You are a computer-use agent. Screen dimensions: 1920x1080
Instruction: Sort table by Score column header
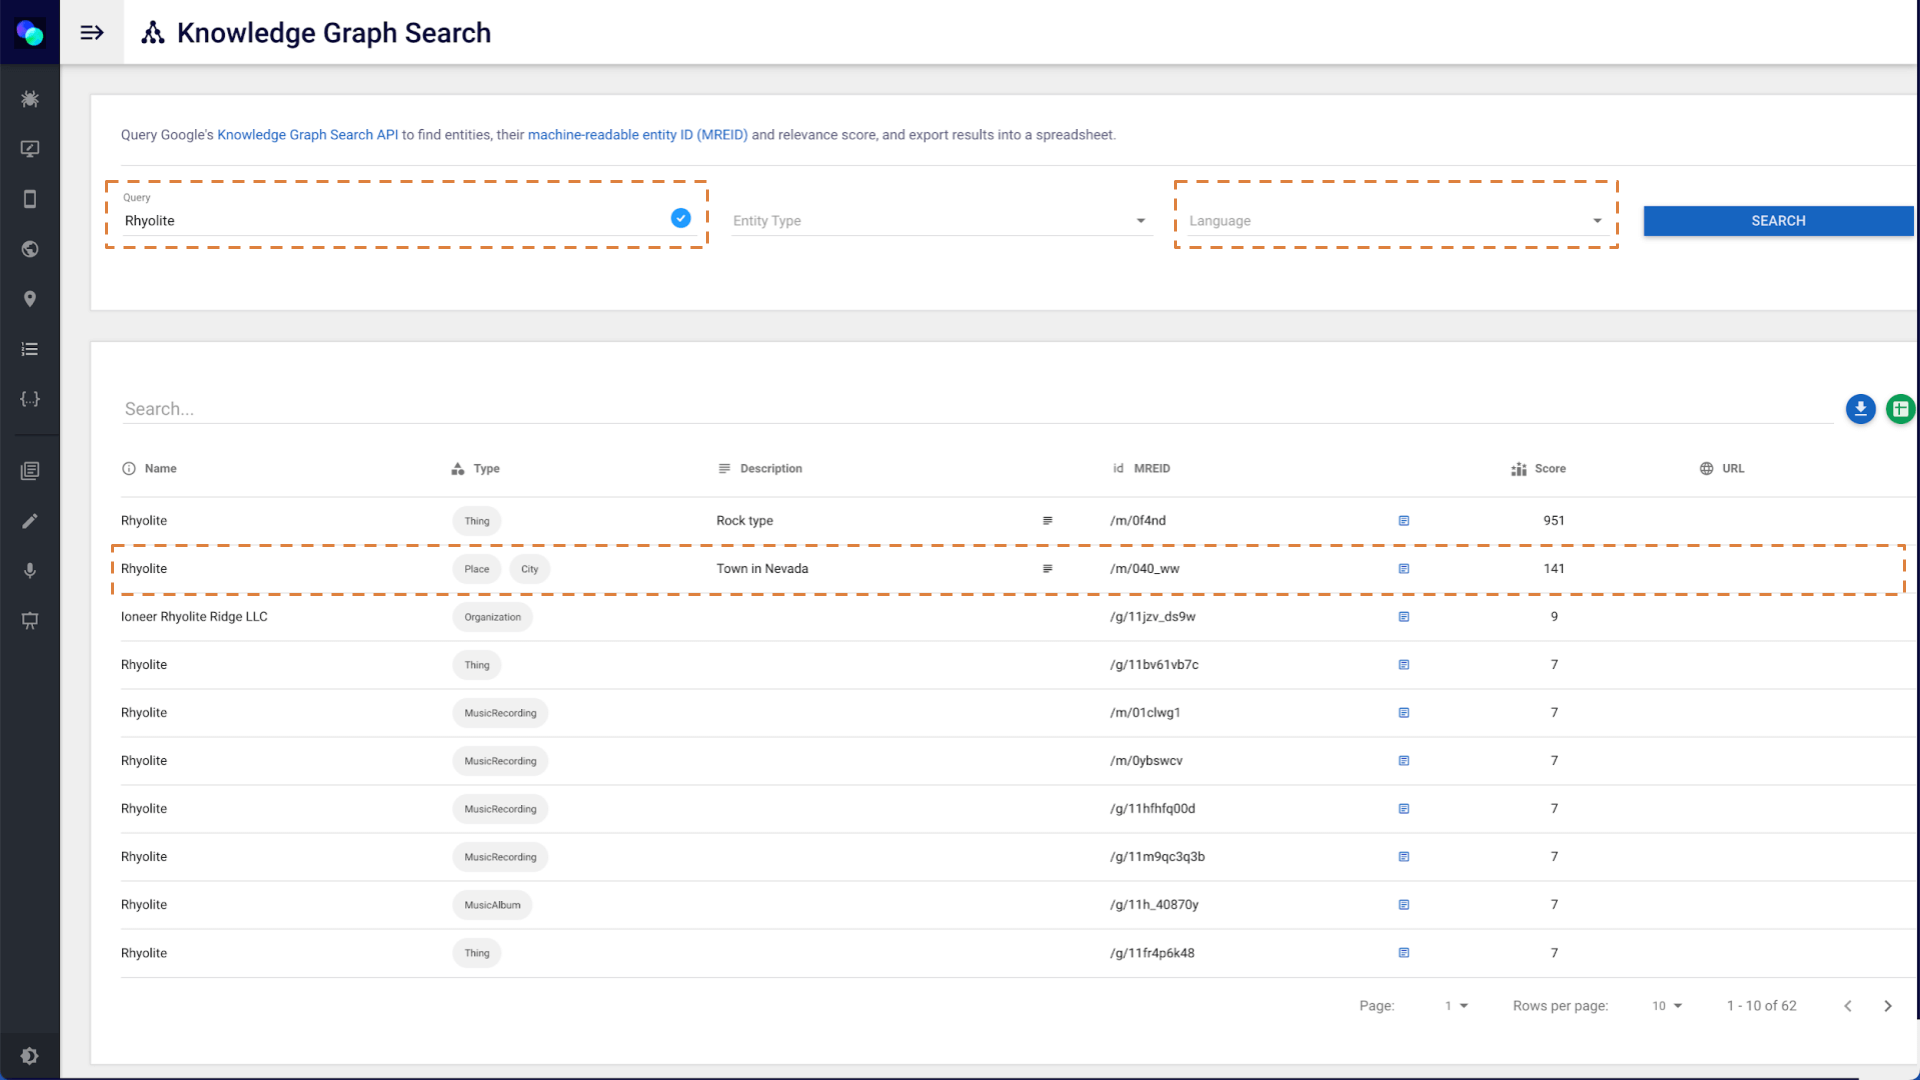(x=1549, y=469)
